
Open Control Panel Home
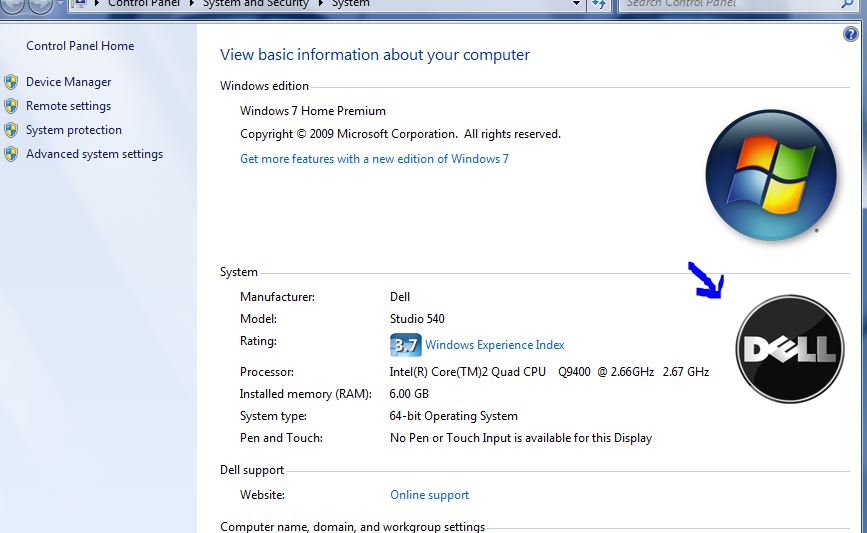80,46
